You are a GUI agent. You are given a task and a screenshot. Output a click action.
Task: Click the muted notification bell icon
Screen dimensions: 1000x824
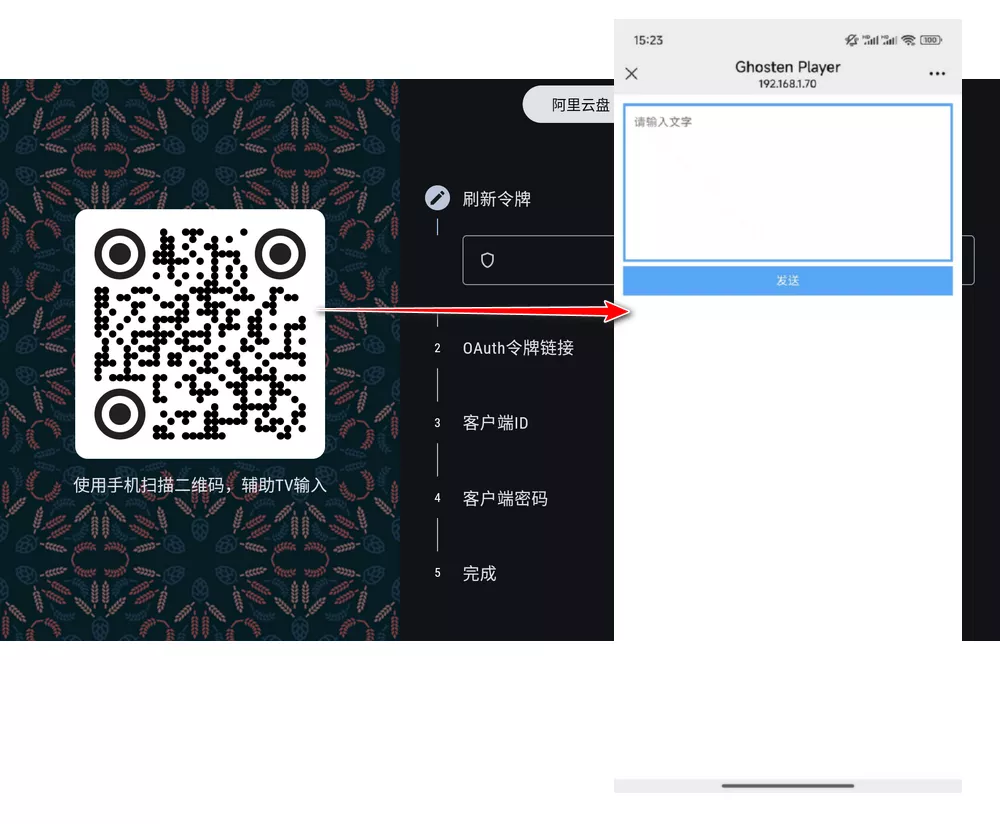click(x=851, y=40)
